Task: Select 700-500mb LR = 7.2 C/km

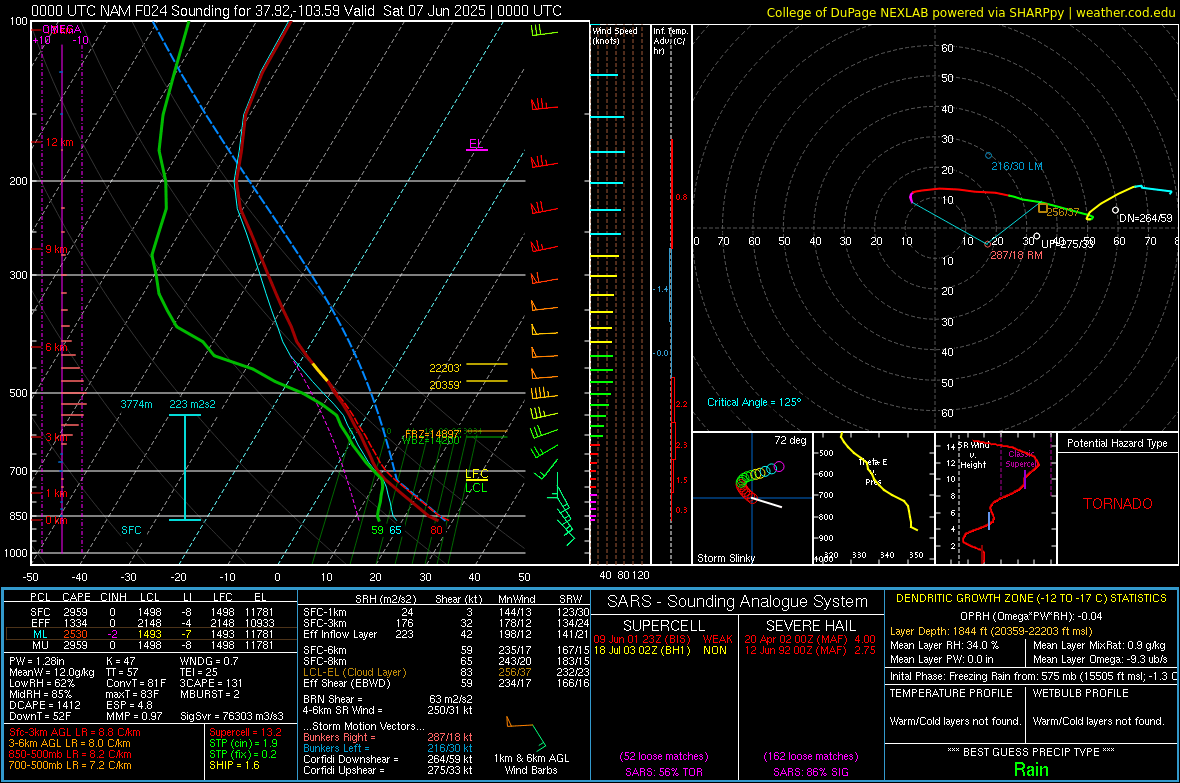Action: pos(70,765)
